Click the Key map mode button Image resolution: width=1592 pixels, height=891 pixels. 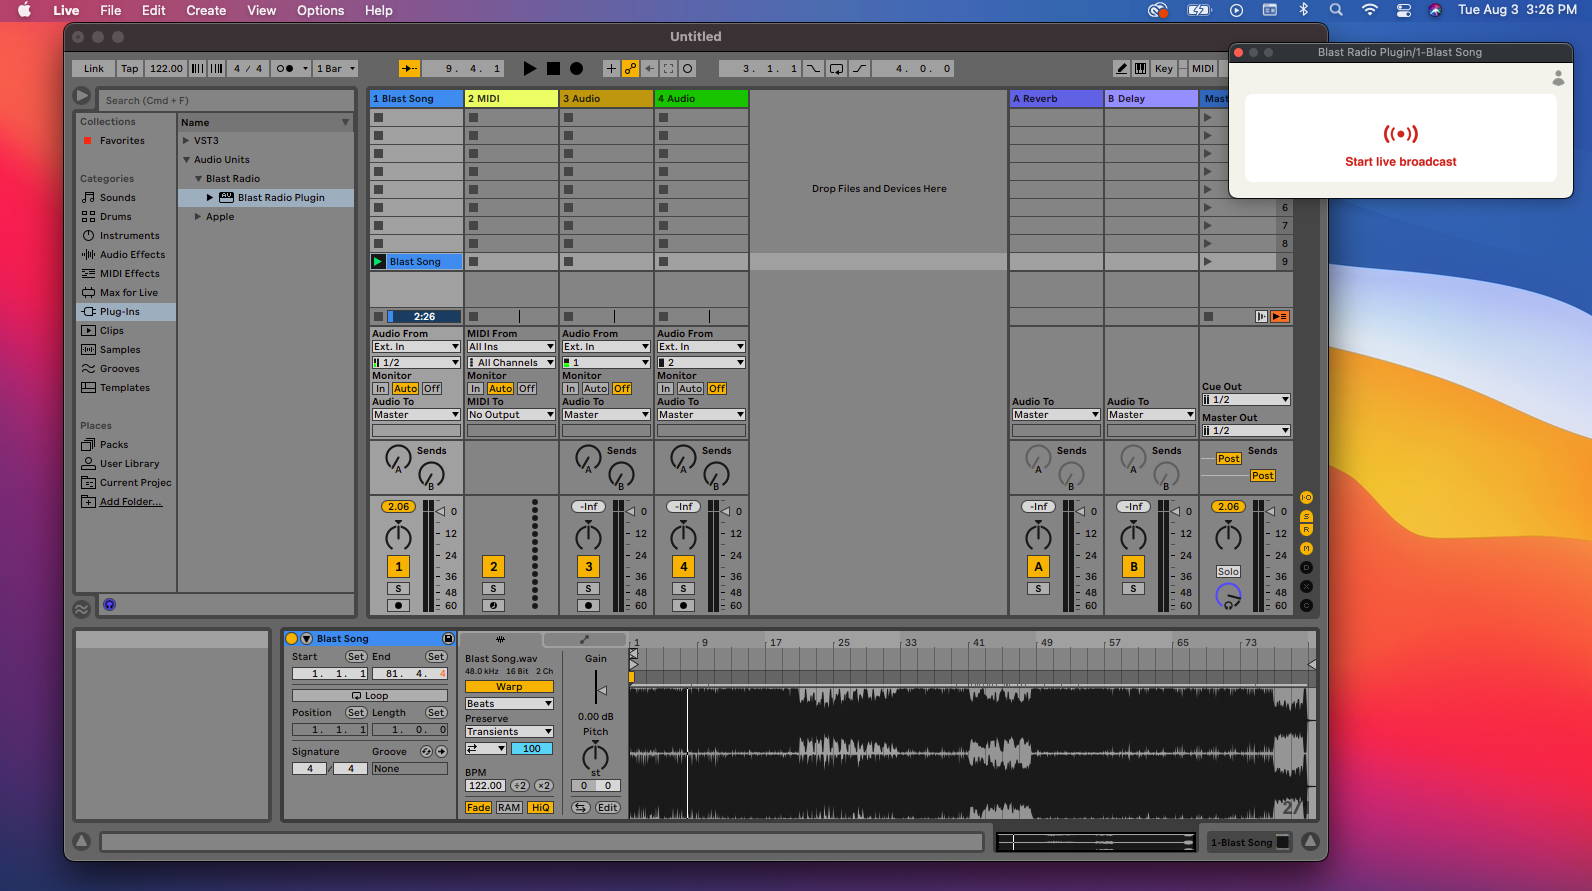(1164, 68)
